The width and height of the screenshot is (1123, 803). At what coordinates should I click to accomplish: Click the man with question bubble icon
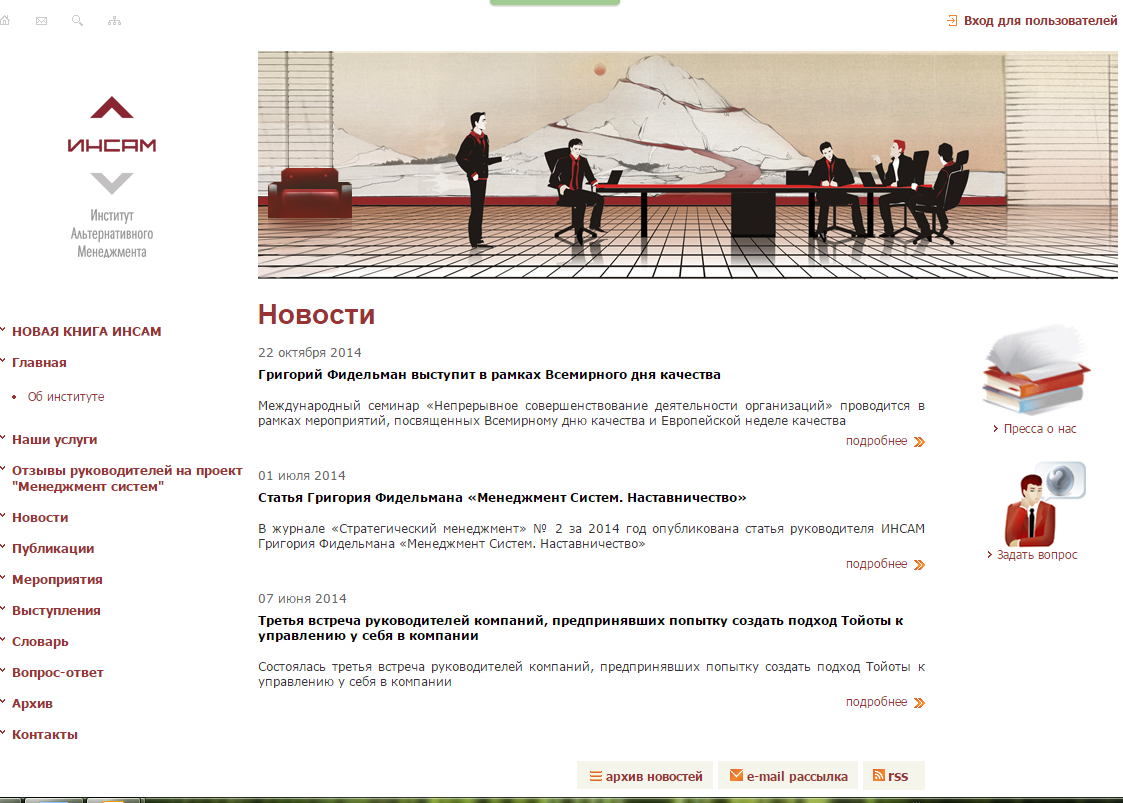point(1044,504)
